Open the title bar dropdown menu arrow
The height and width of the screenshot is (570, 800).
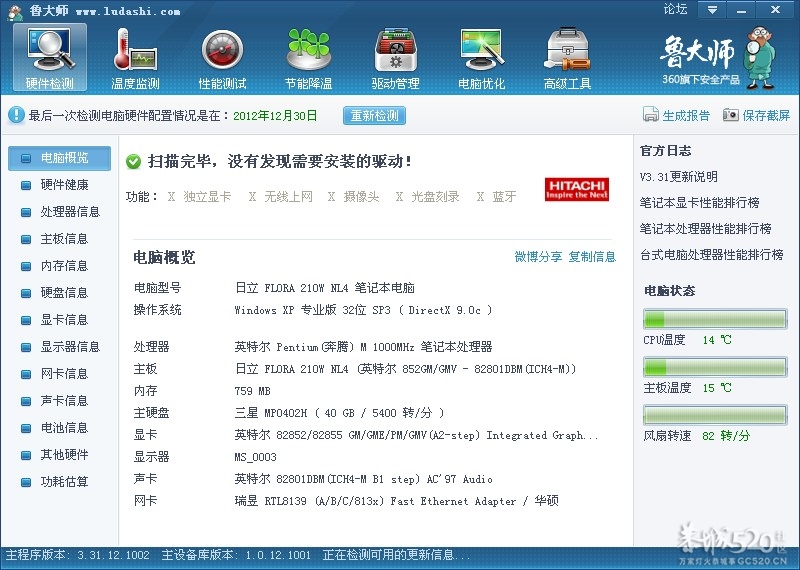pos(712,10)
